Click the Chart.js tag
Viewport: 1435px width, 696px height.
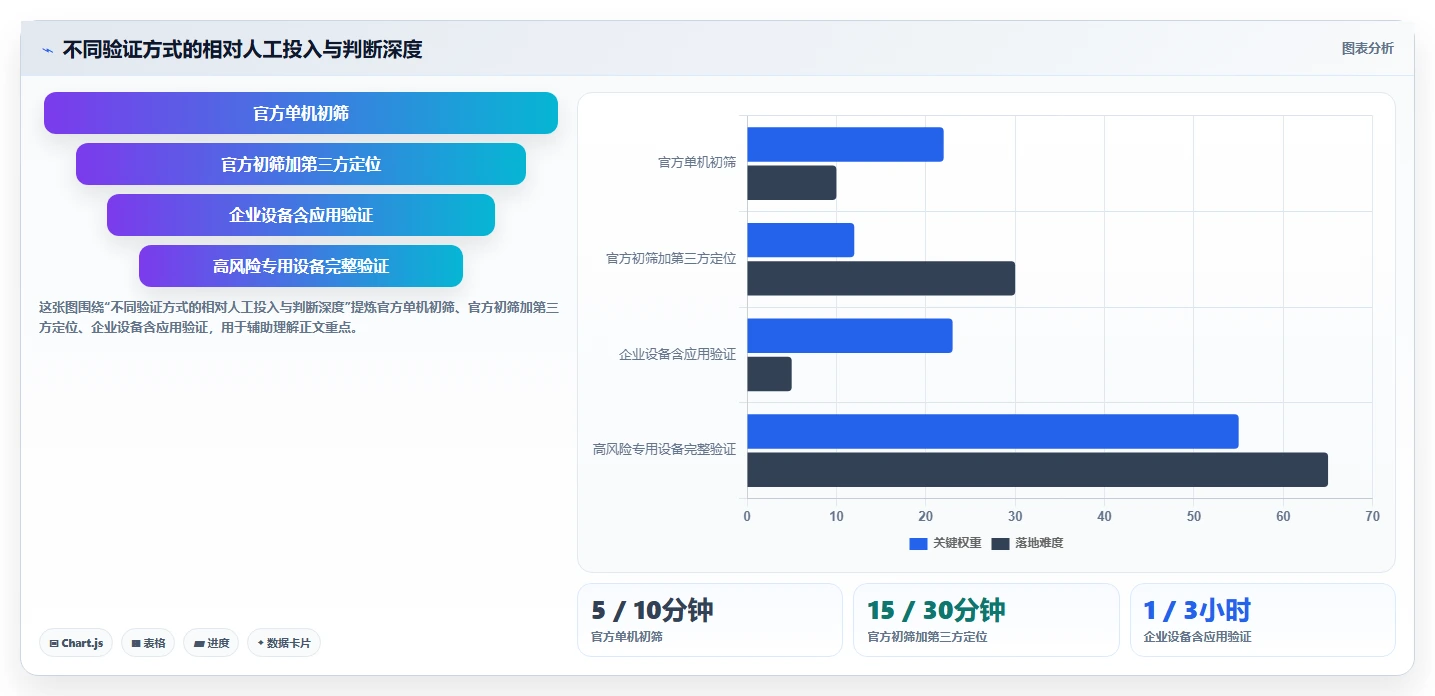click(x=76, y=643)
